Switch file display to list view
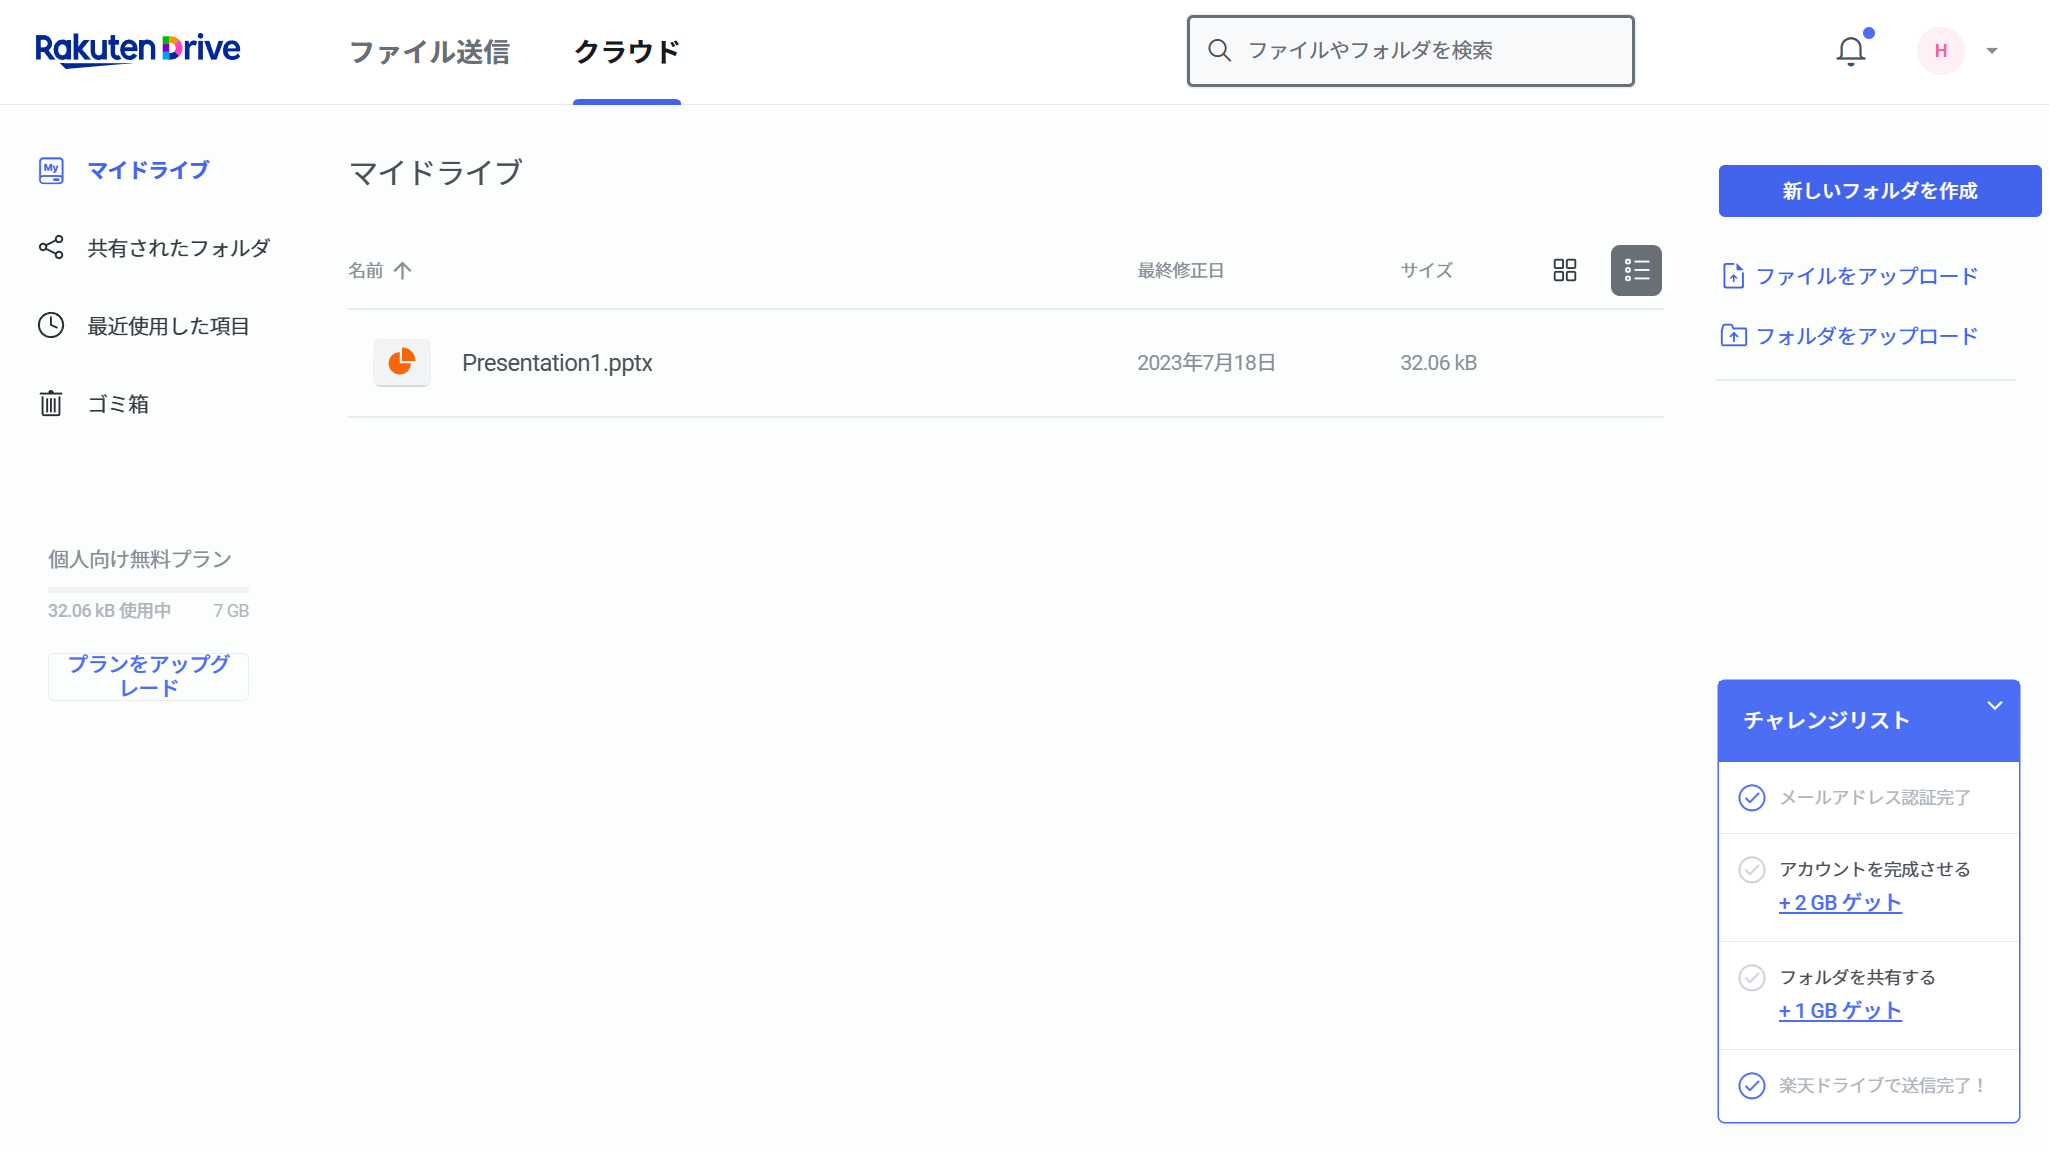Screen dimensions: 2049x1152 [1636, 270]
